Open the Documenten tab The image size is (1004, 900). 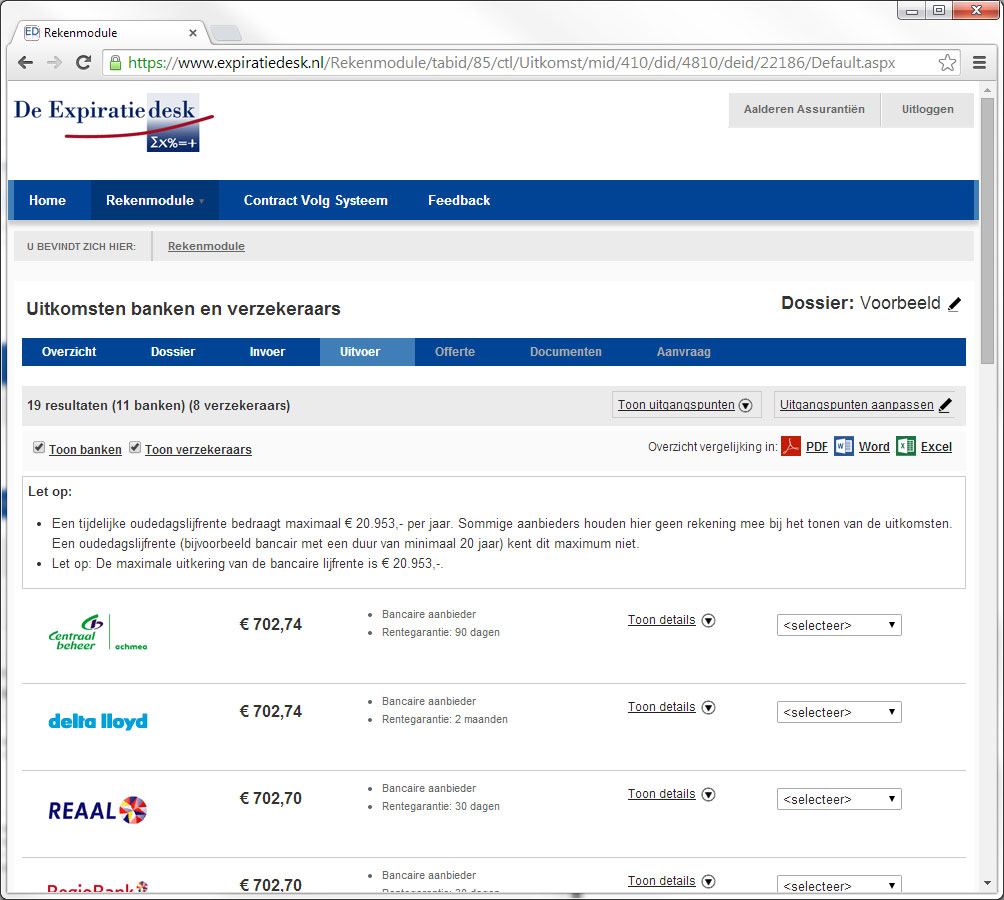point(566,352)
